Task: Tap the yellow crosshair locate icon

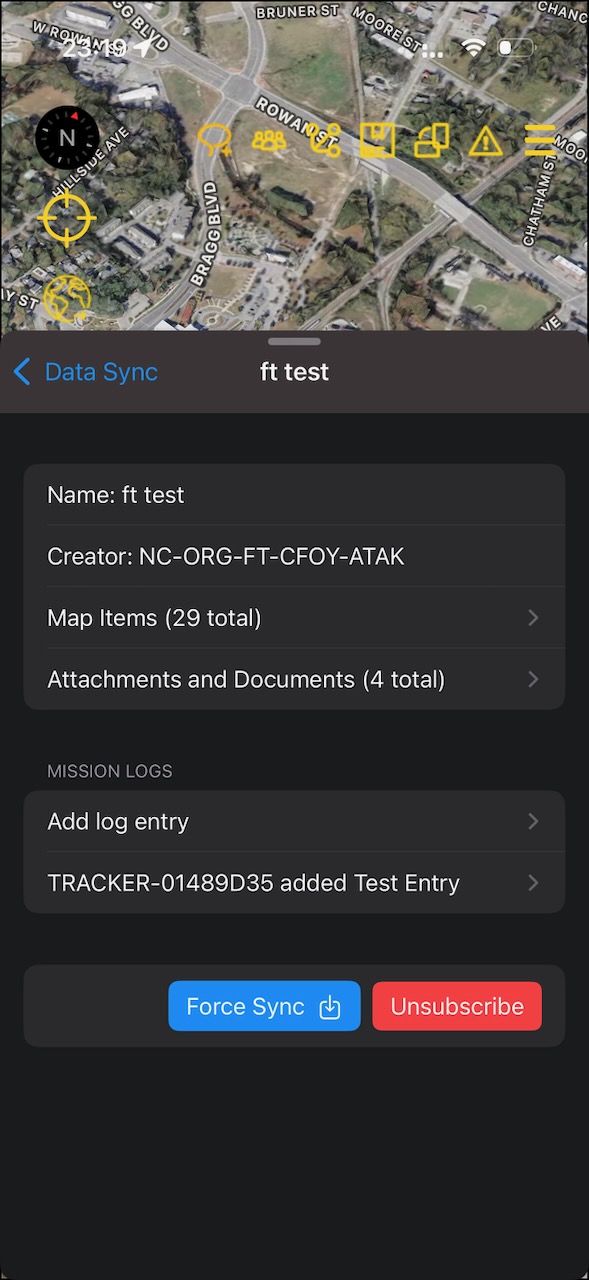Action: tap(67, 218)
